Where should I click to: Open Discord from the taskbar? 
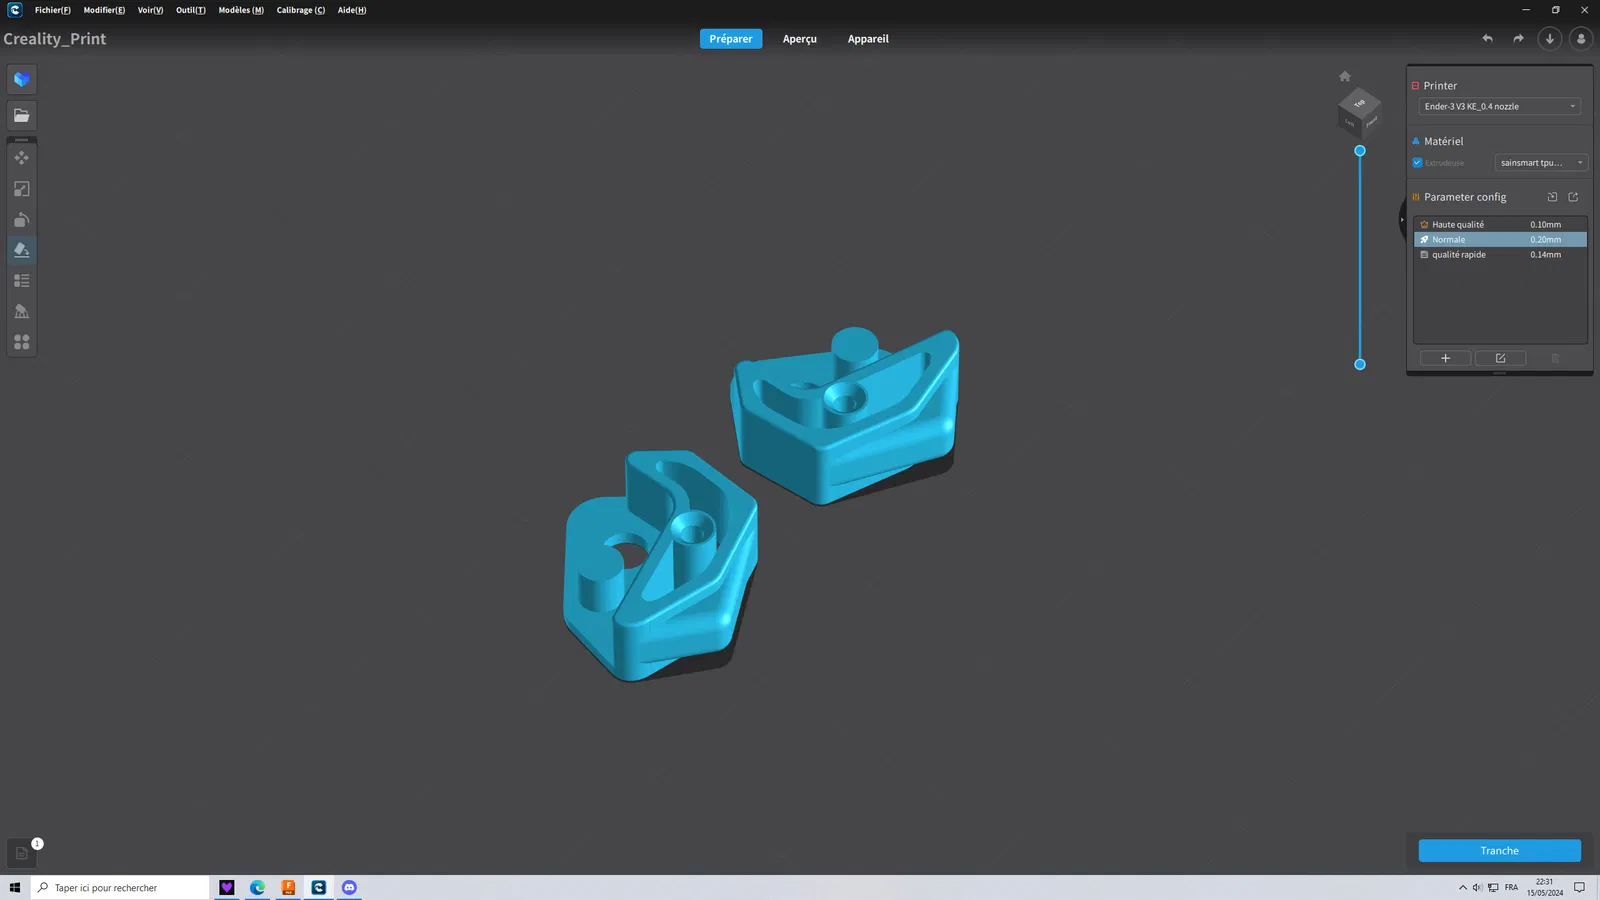[349, 888]
